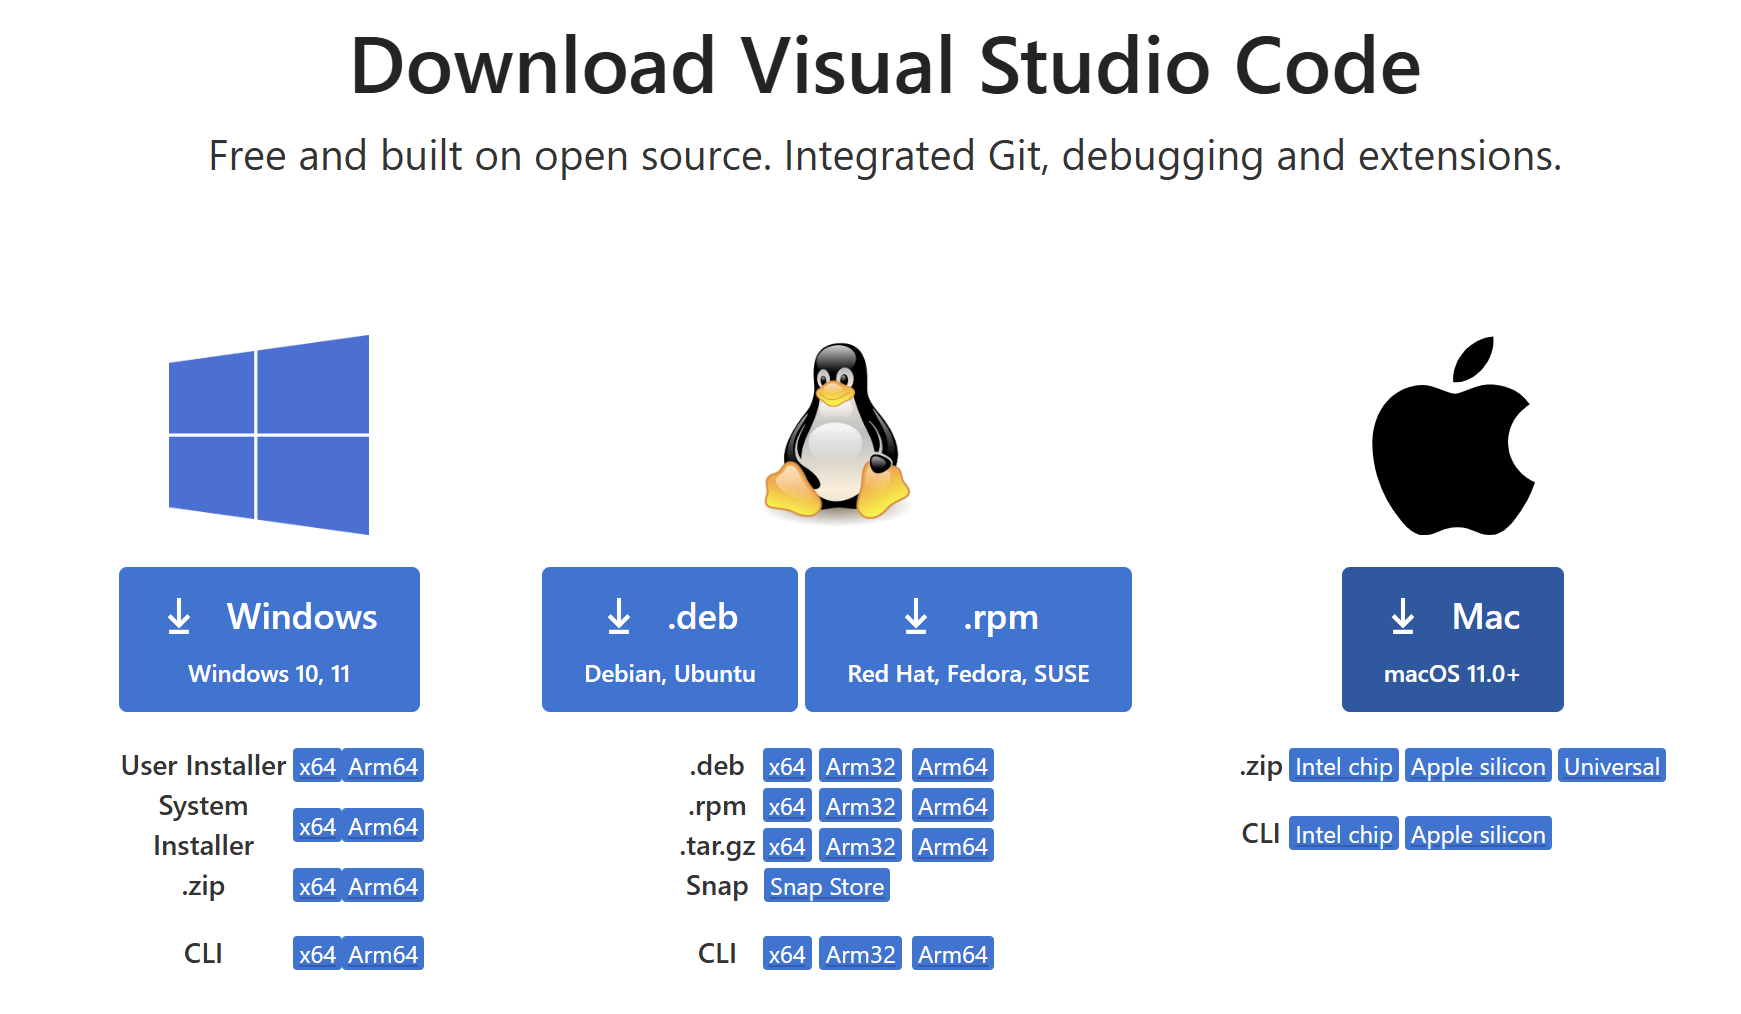Download the Mac CLI for Apple silicon
Image resolution: width=1741 pixels, height=1014 pixels.
pyautogui.click(x=1477, y=833)
